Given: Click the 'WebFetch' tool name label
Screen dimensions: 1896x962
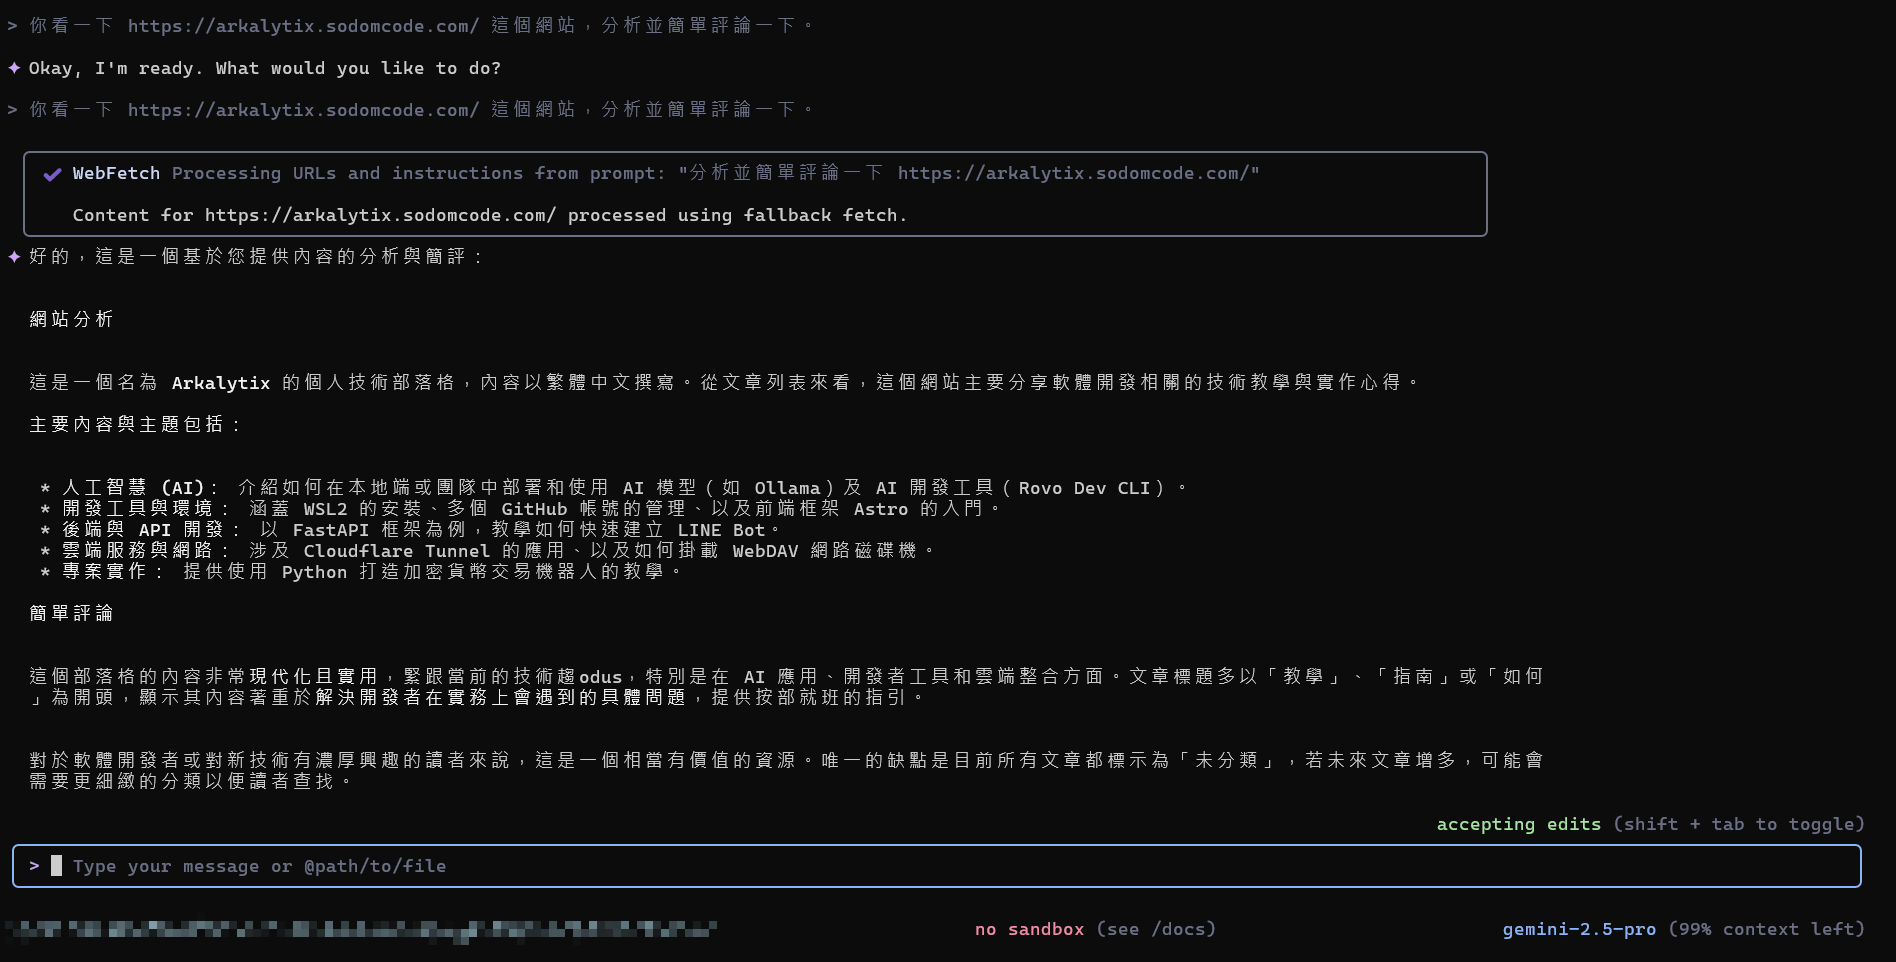Looking at the screenshot, I should click(116, 173).
